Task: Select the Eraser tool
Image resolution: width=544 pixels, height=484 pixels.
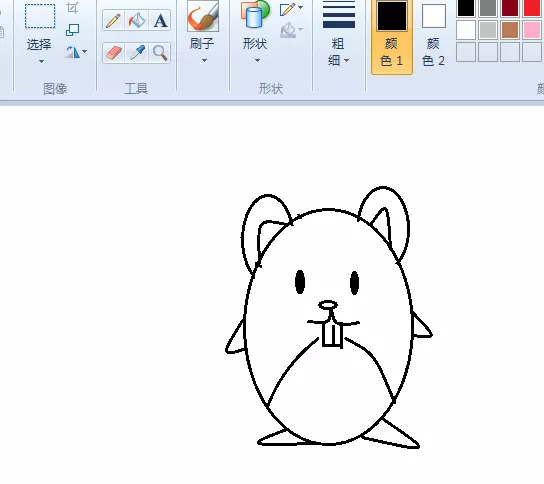Action: (113, 53)
